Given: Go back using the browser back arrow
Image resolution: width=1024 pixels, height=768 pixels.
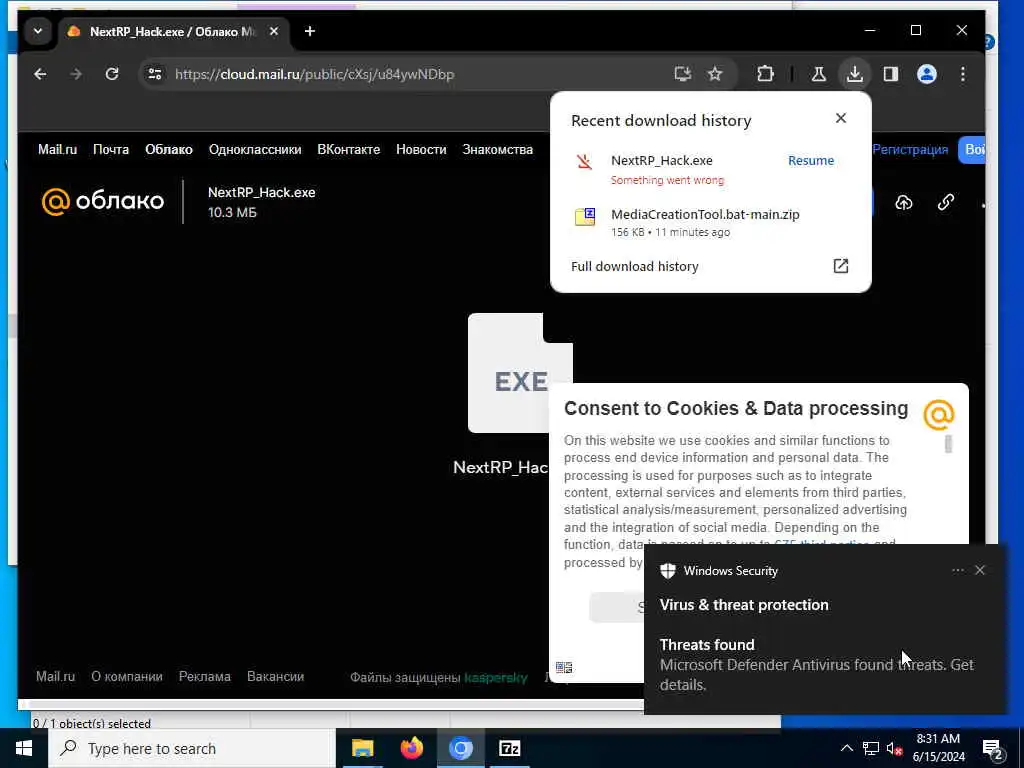Looking at the screenshot, I should pos(40,74).
